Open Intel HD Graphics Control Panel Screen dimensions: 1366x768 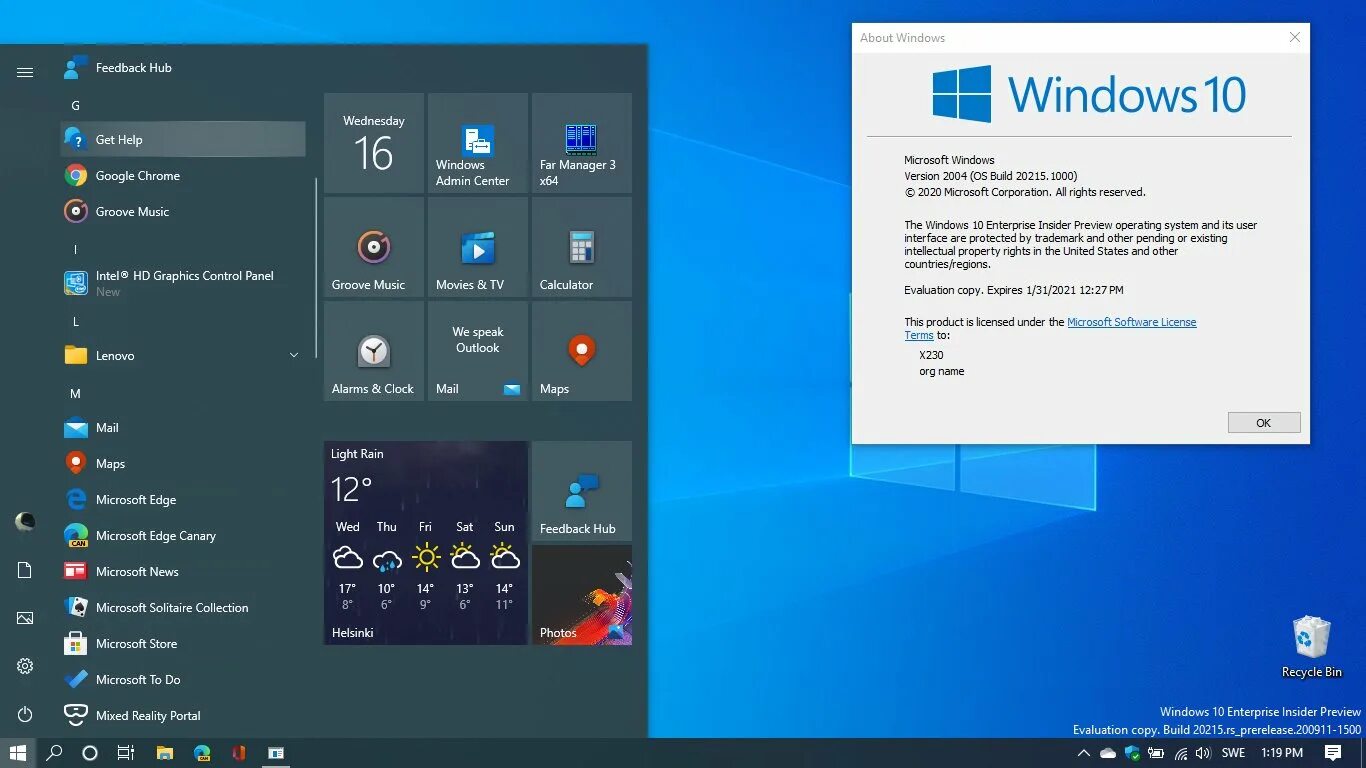coord(183,284)
